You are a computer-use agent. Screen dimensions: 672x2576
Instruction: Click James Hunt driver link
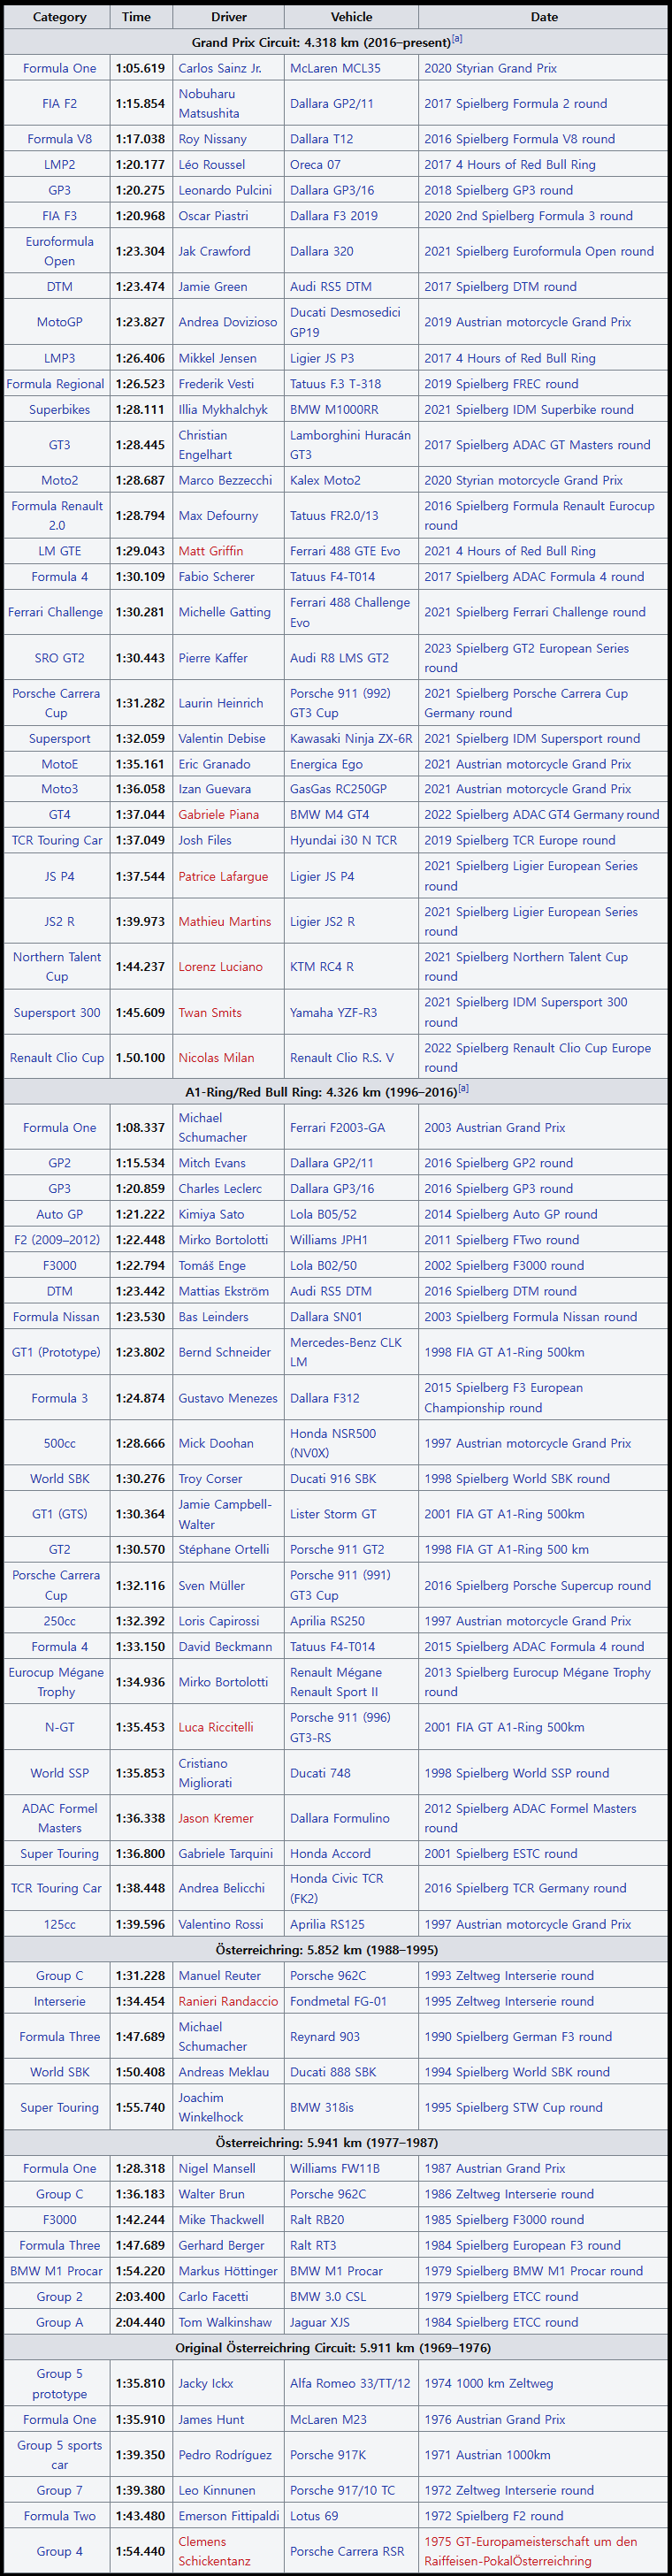(212, 2420)
